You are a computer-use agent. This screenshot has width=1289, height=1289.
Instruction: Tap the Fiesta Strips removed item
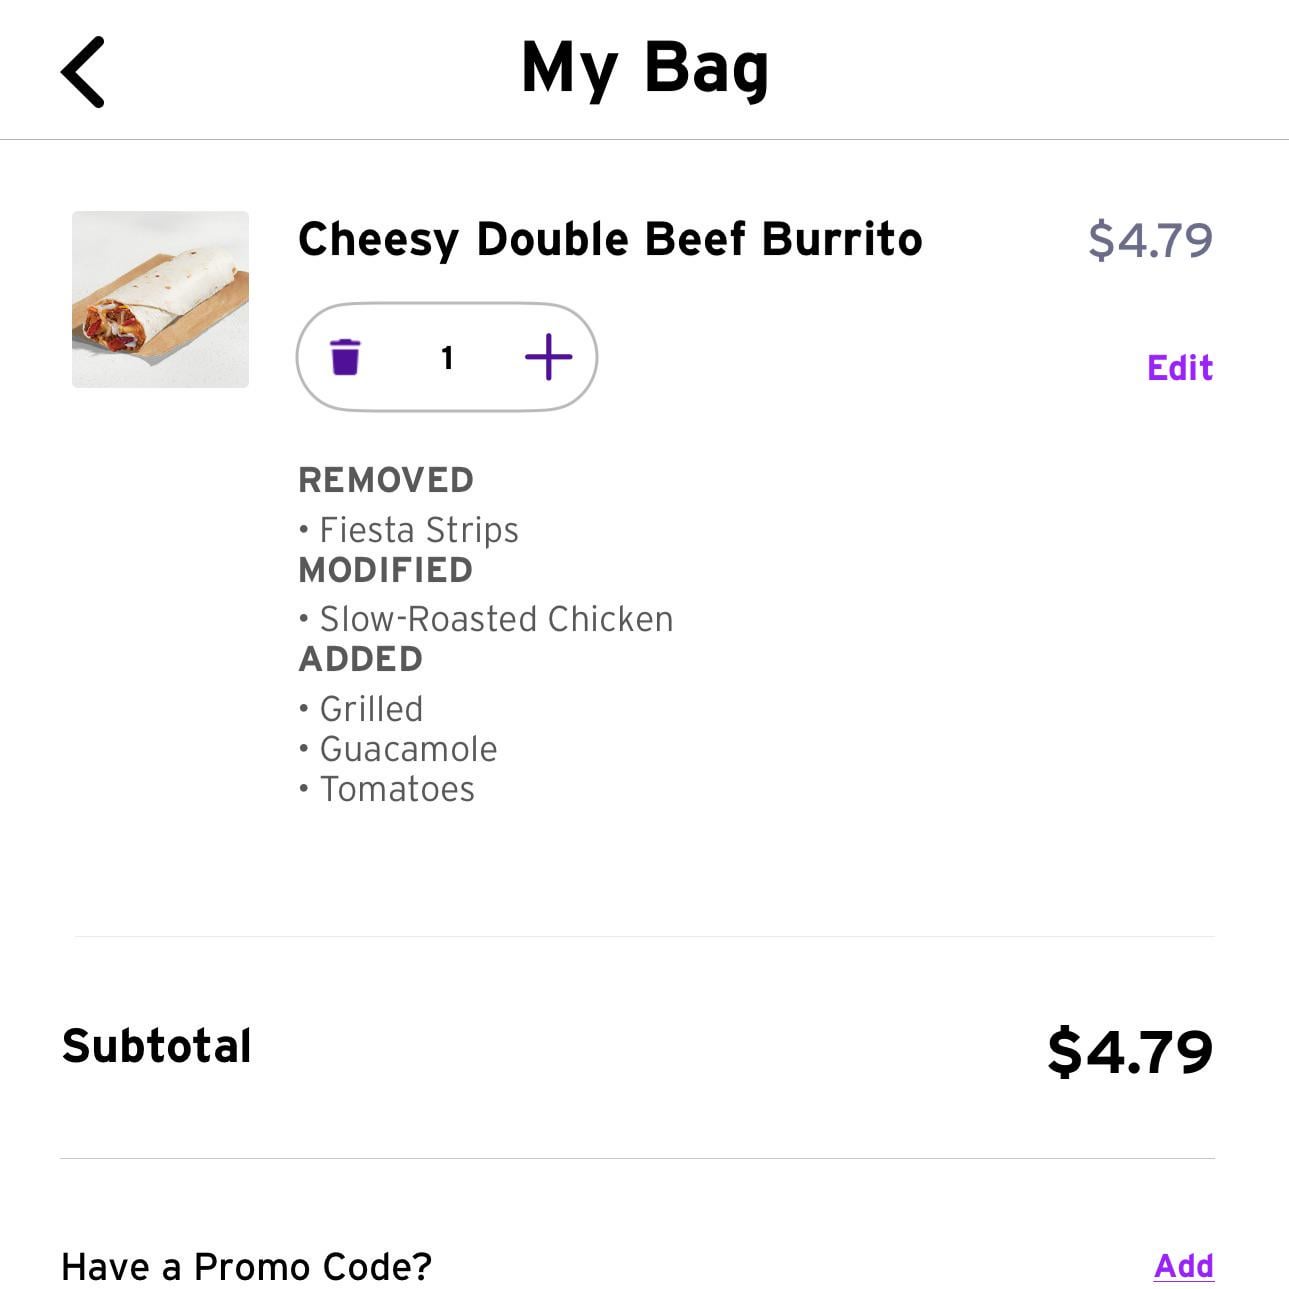tap(418, 529)
